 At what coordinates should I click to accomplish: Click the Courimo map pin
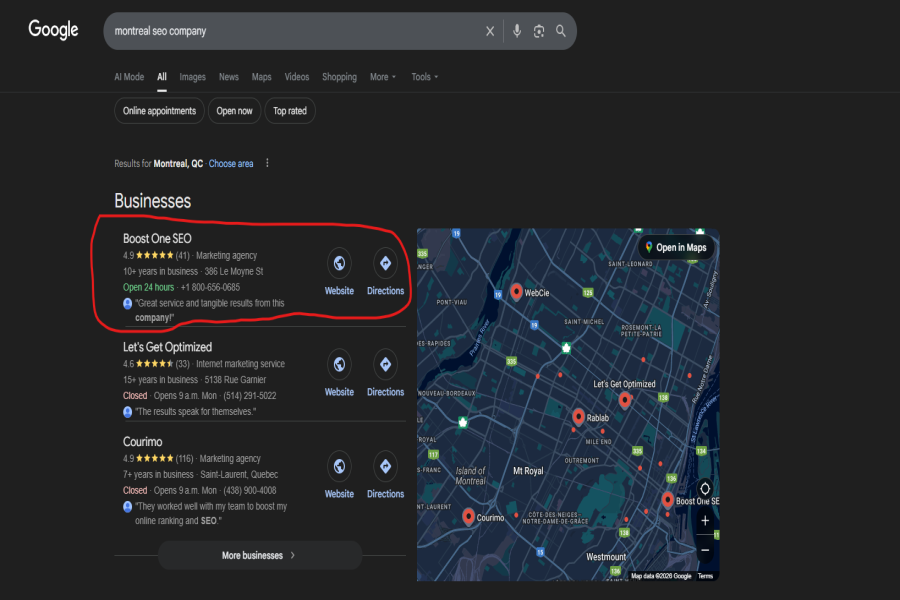(x=468, y=517)
